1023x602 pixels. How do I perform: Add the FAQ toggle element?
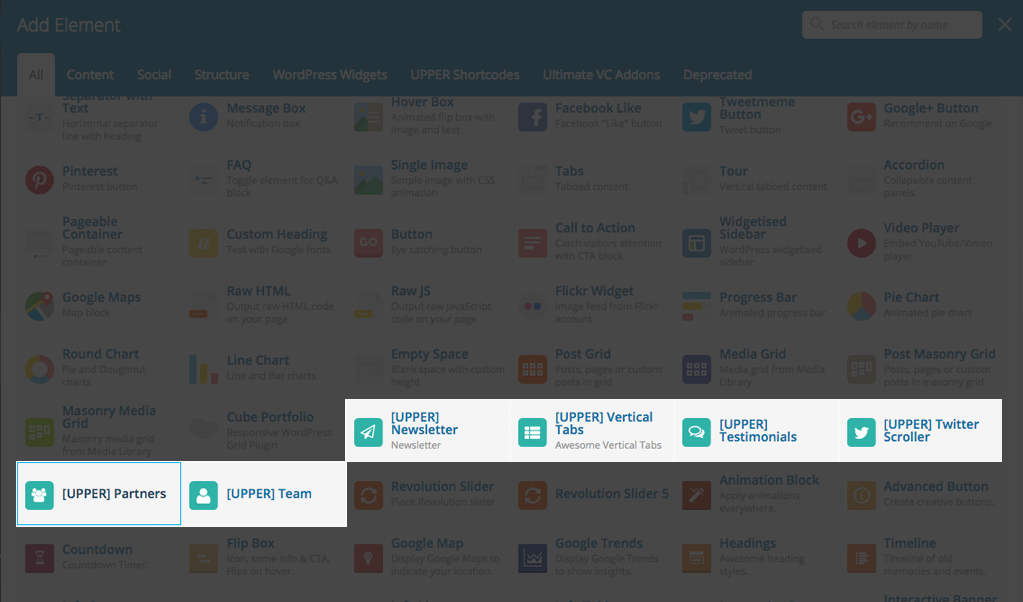coord(263,179)
